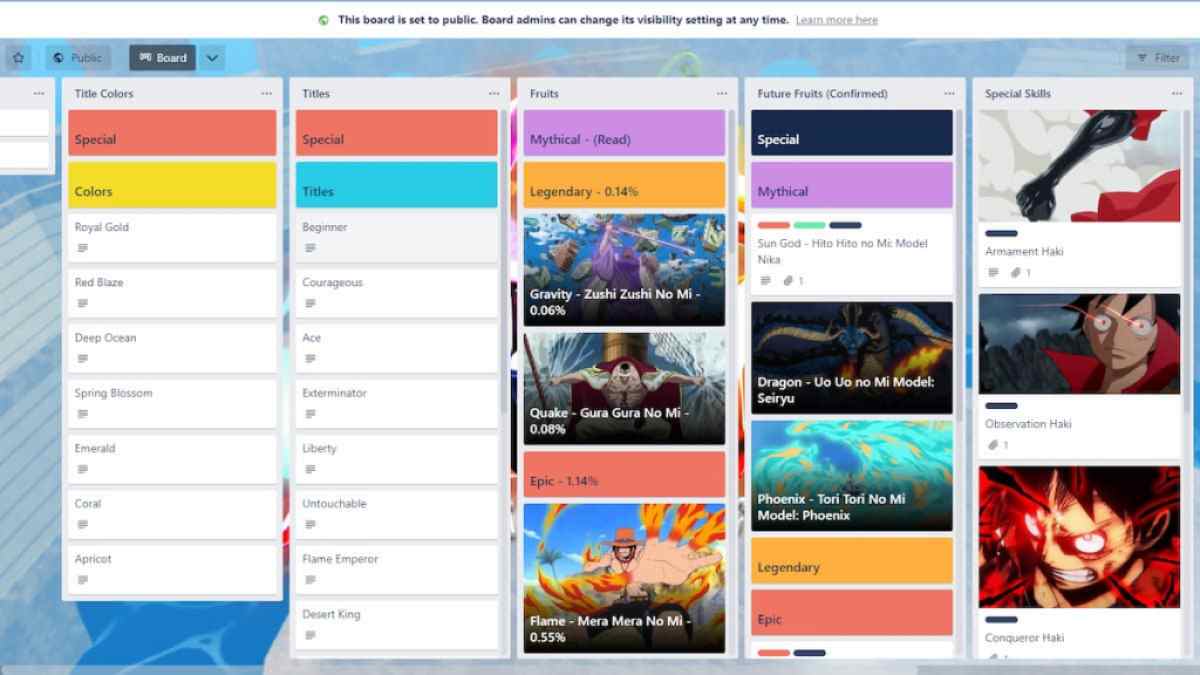Image resolution: width=1200 pixels, height=675 pixels.
Task: Open the Apricot card
Action: (172, 570)
